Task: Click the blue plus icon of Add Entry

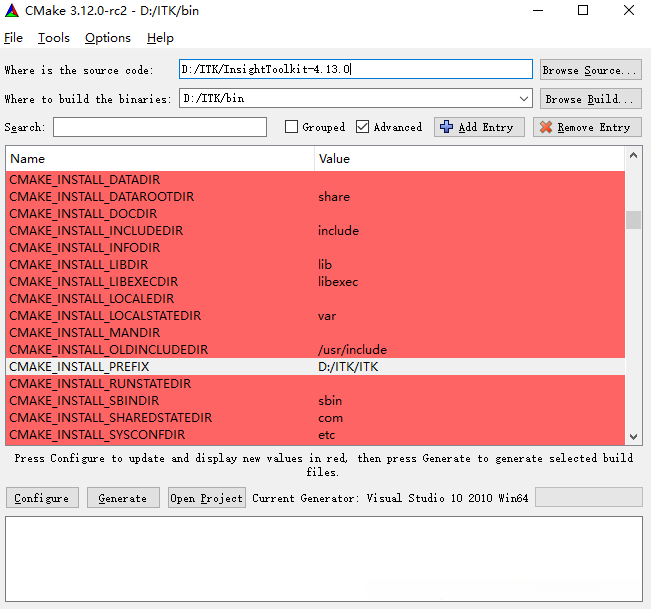Action: [x=446, y=127]
